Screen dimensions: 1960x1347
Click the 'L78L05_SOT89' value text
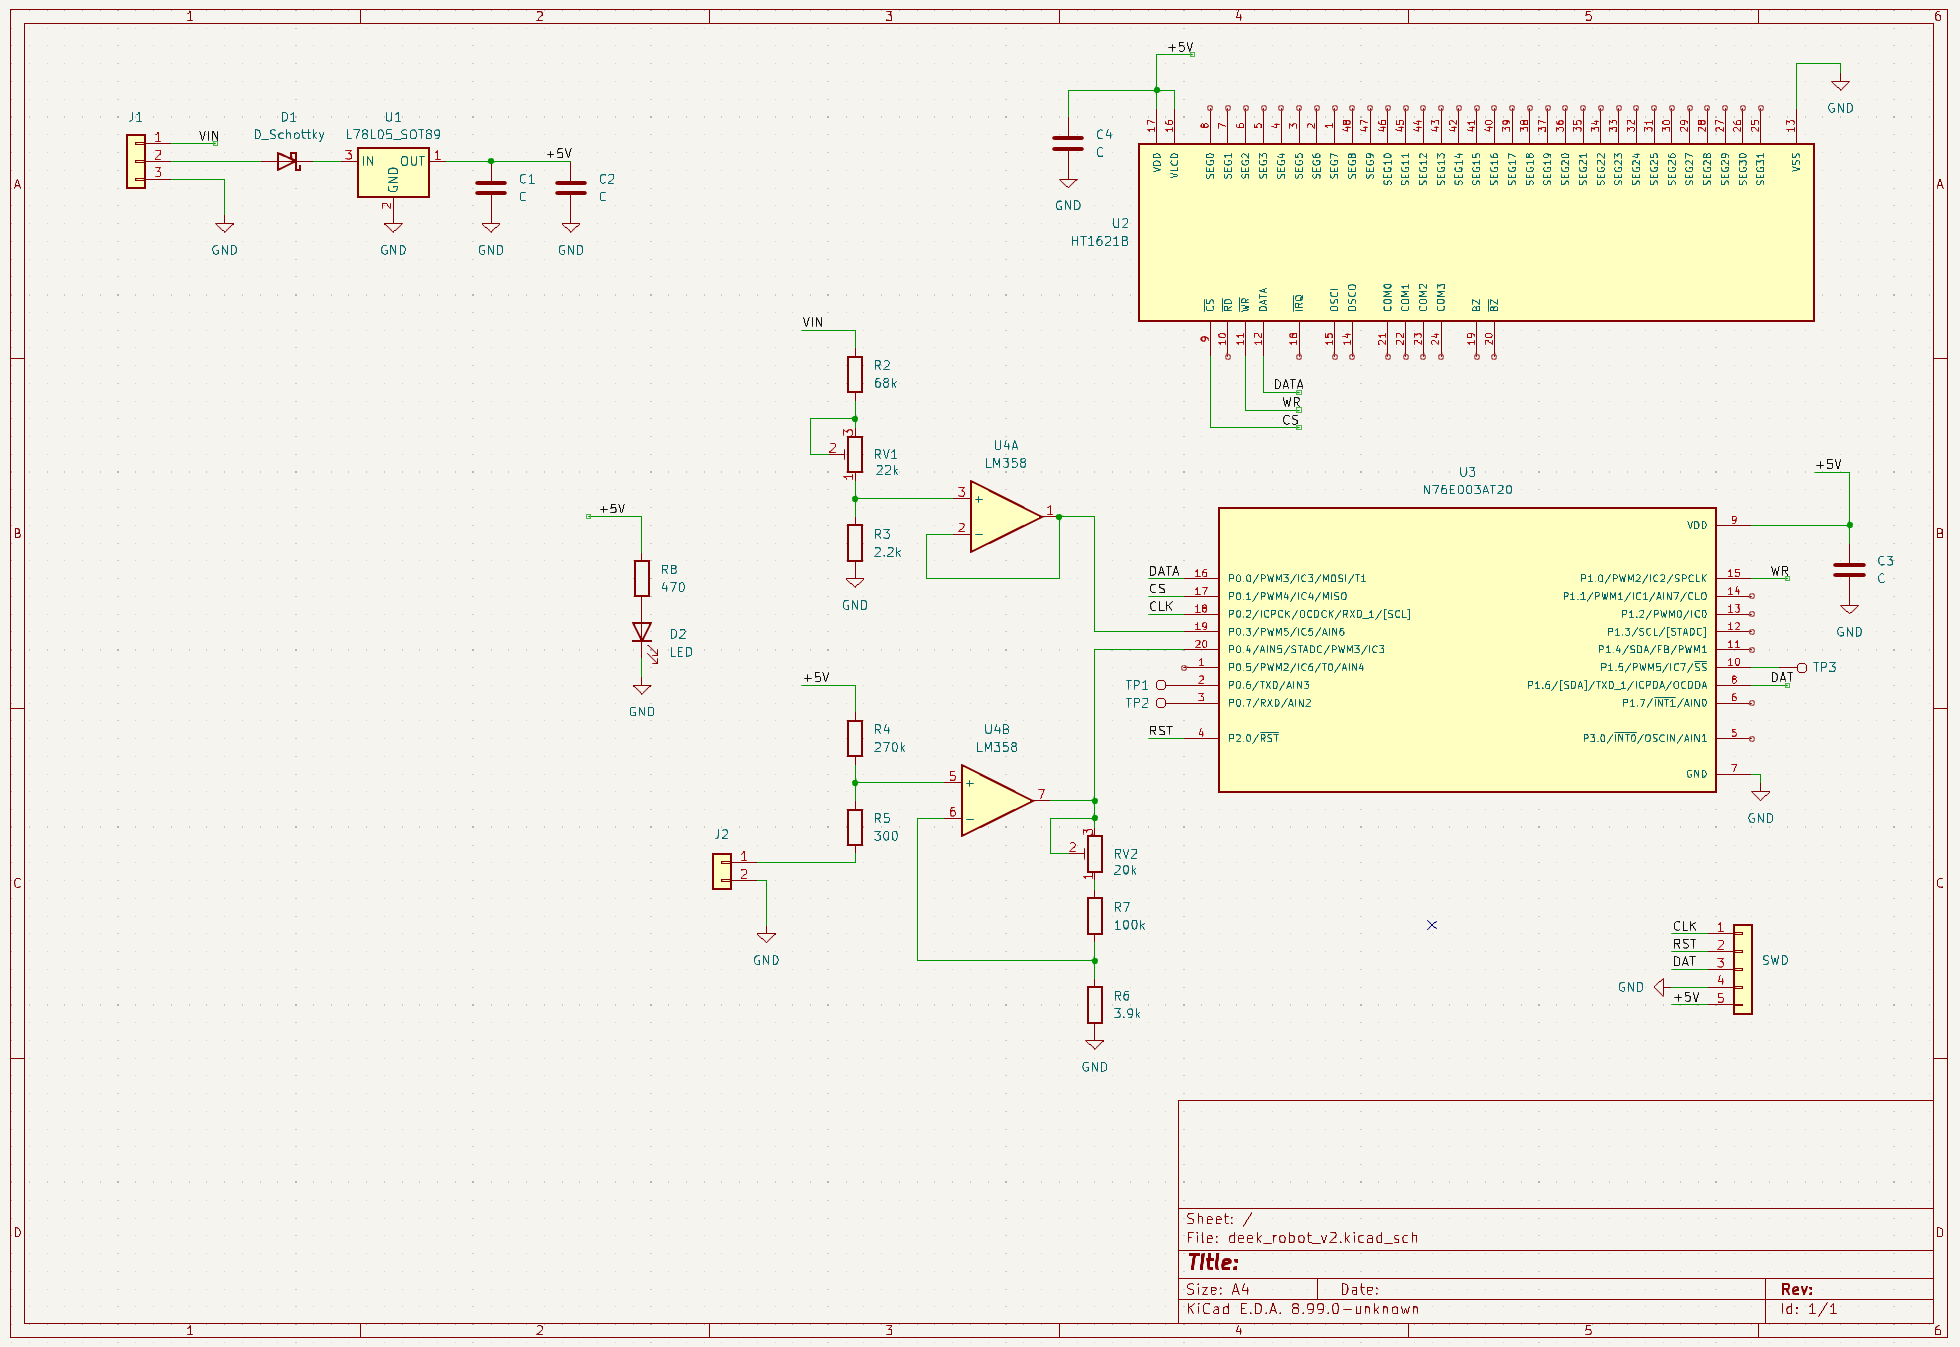(x=393, y=134)
